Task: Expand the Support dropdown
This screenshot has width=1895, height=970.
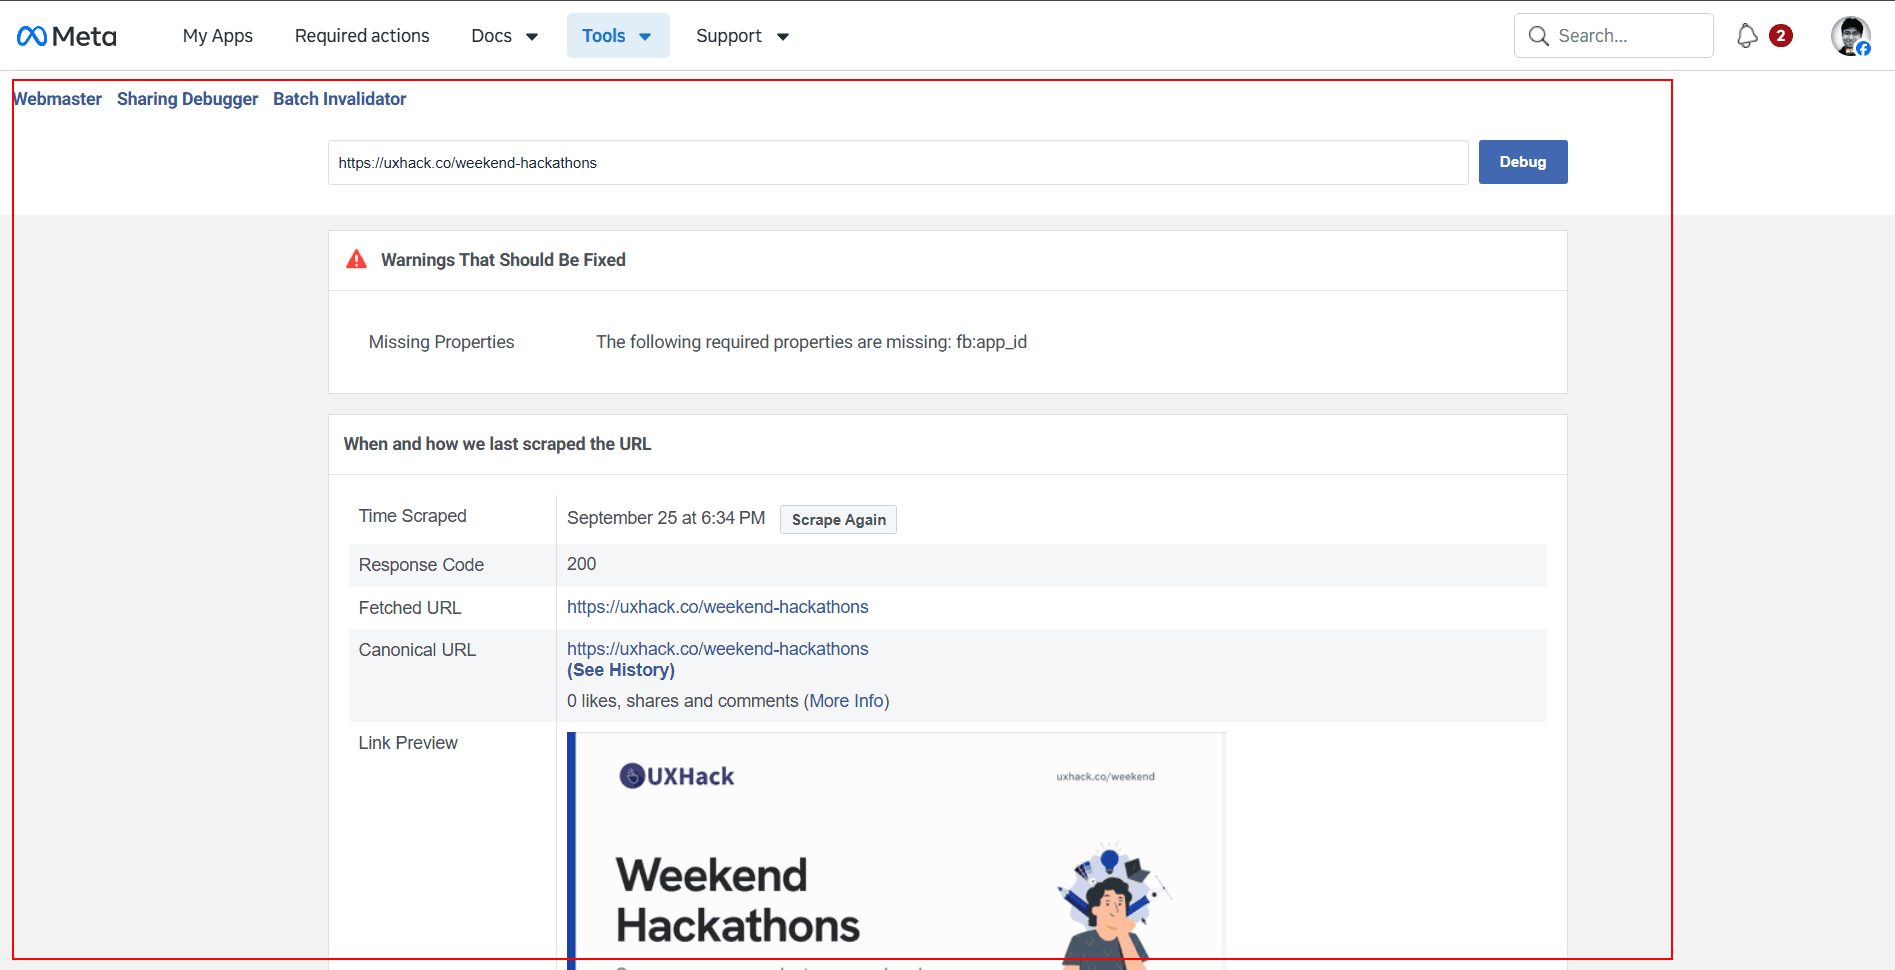Action: pos(743,36)
